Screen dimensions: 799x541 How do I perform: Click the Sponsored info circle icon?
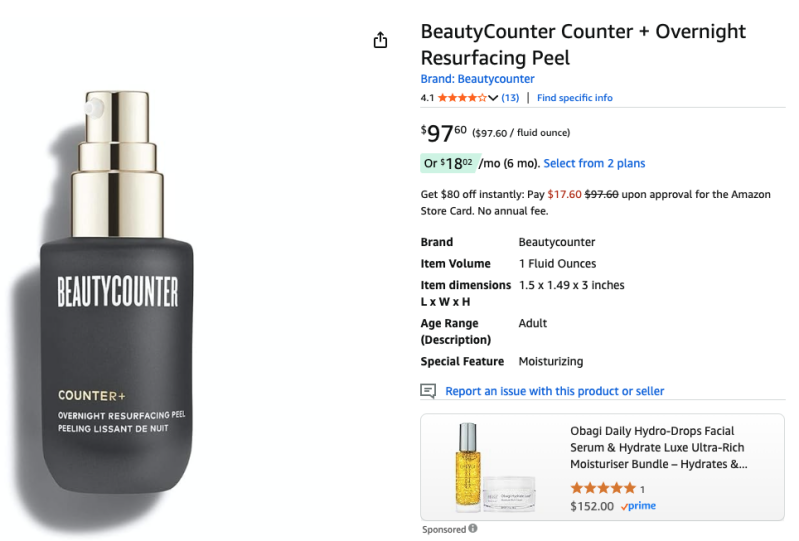tap(473, 529)
